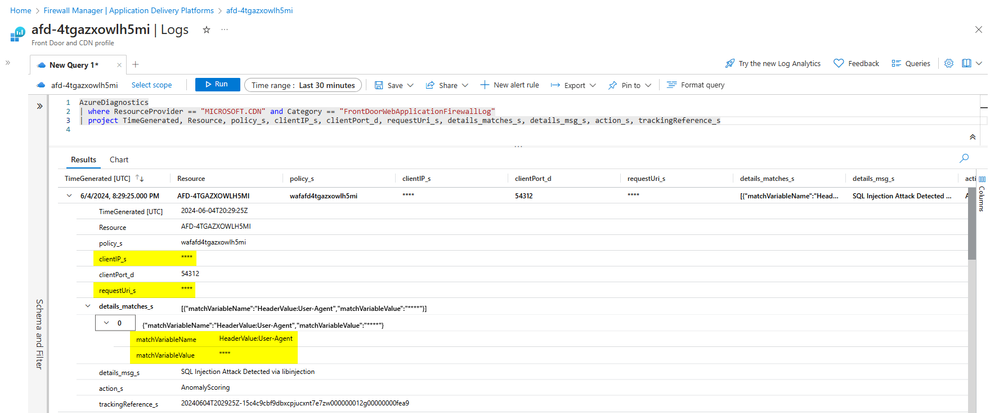The image size is (999, 413).
Task: Collapse the details_matches_s field
Action: click(x=88, y=307)
